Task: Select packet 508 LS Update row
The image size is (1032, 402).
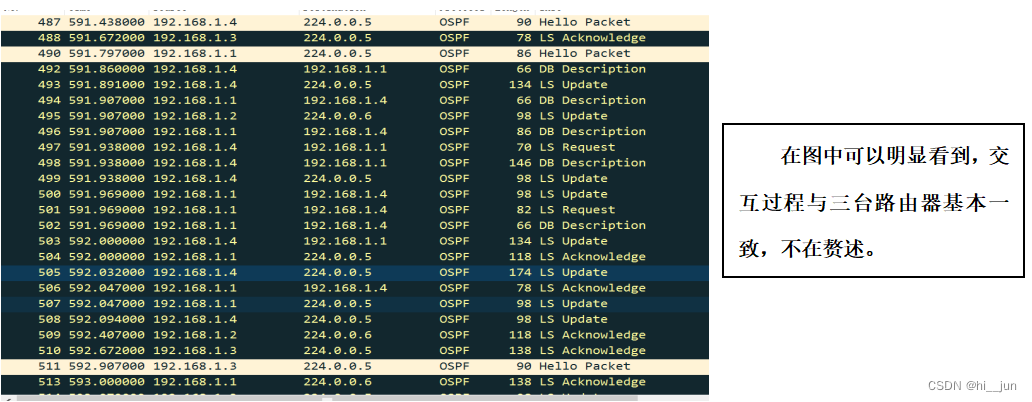Action: coord(355,320)
